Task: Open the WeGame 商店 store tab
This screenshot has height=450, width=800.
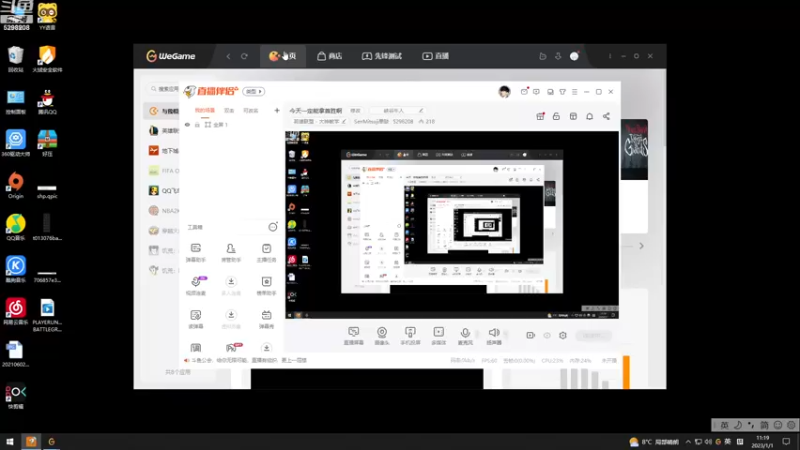Action: [330, 56]
